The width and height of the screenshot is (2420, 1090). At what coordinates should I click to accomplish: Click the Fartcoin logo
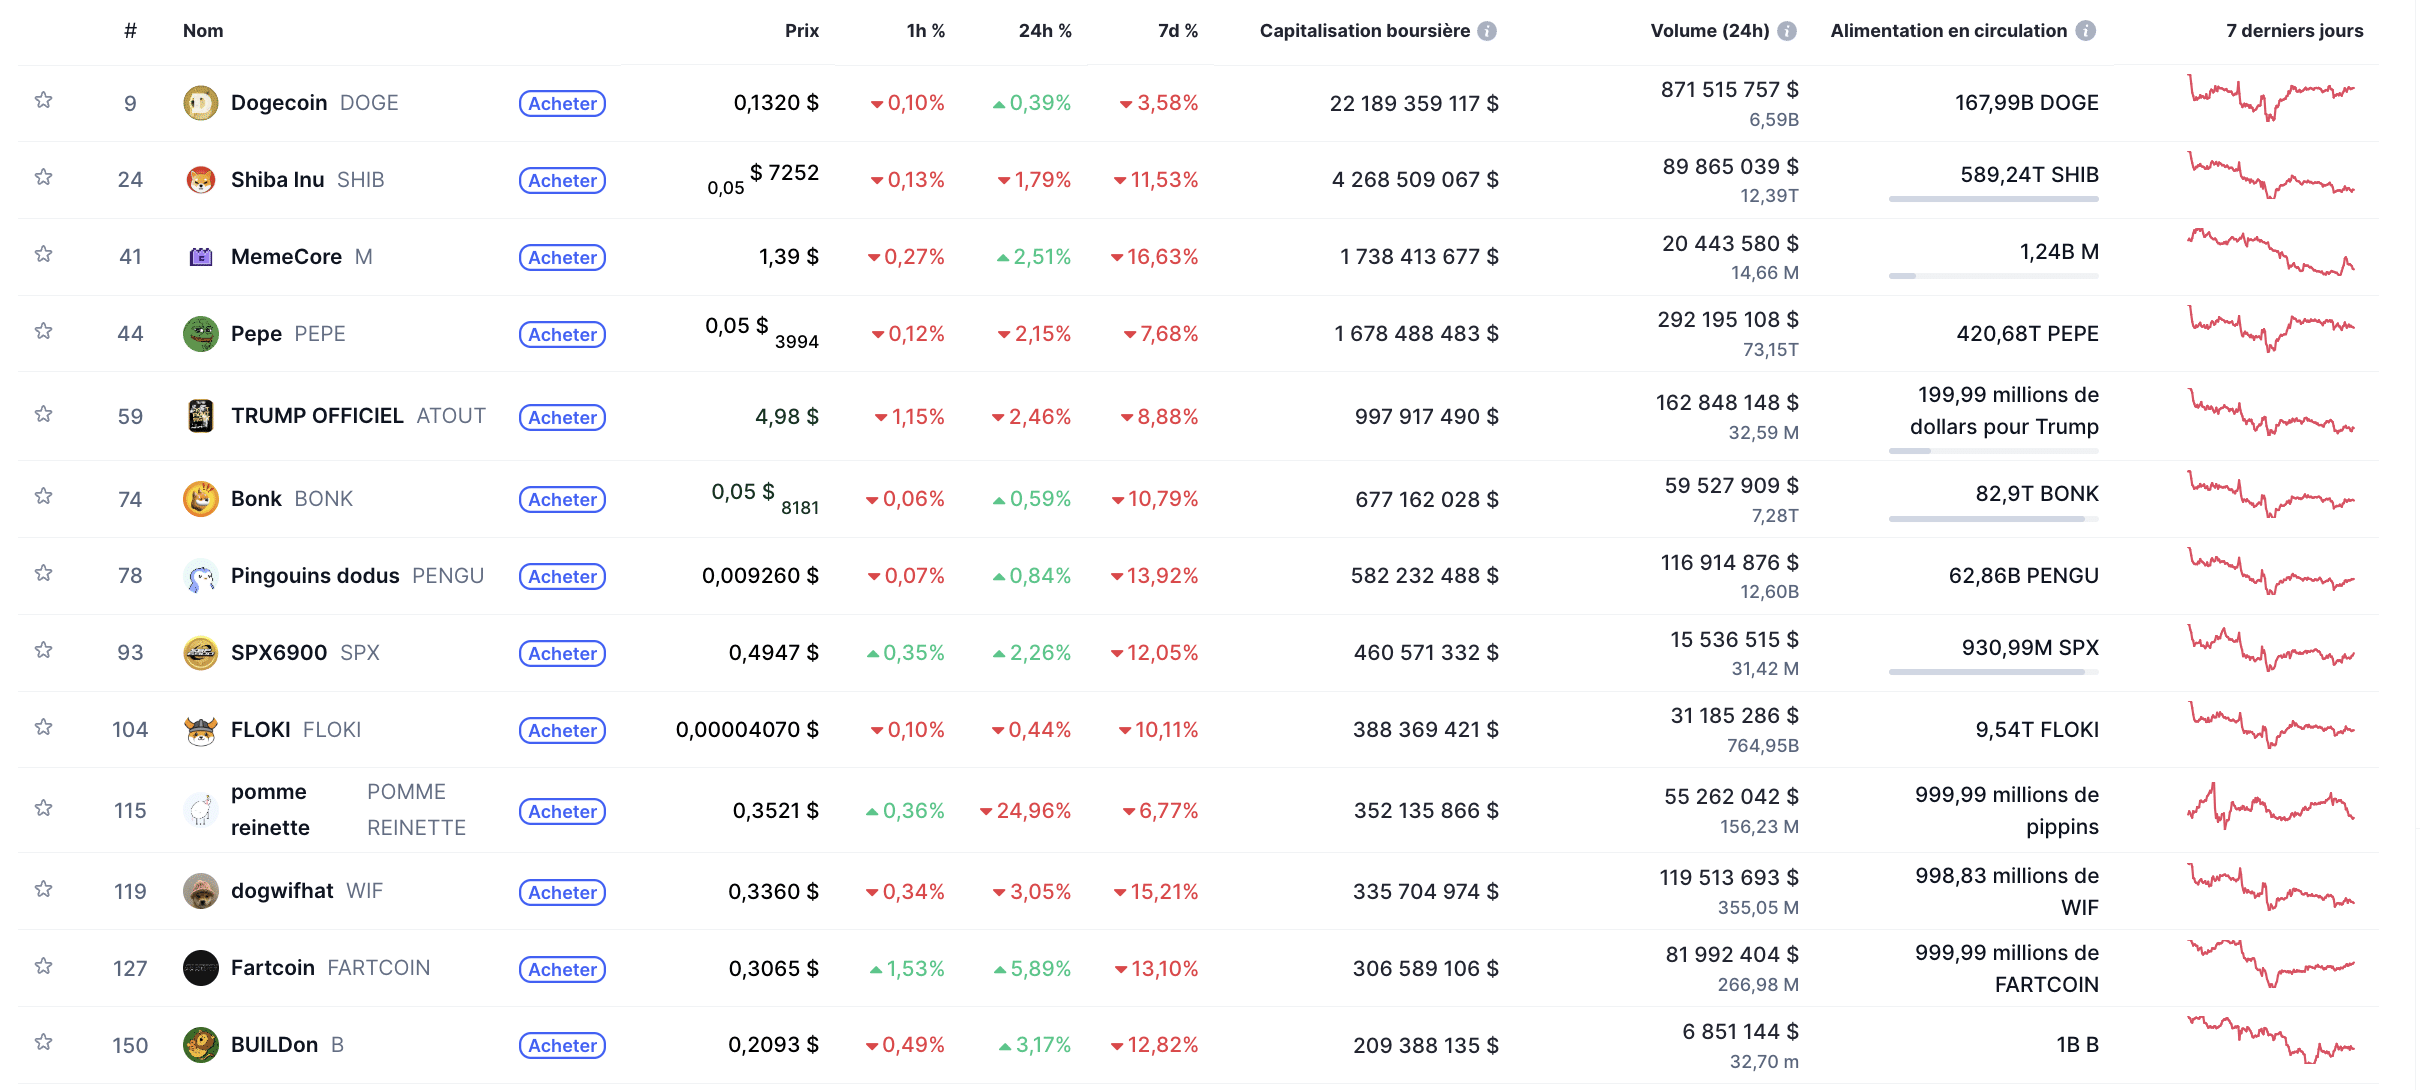[x=201, y=968]
